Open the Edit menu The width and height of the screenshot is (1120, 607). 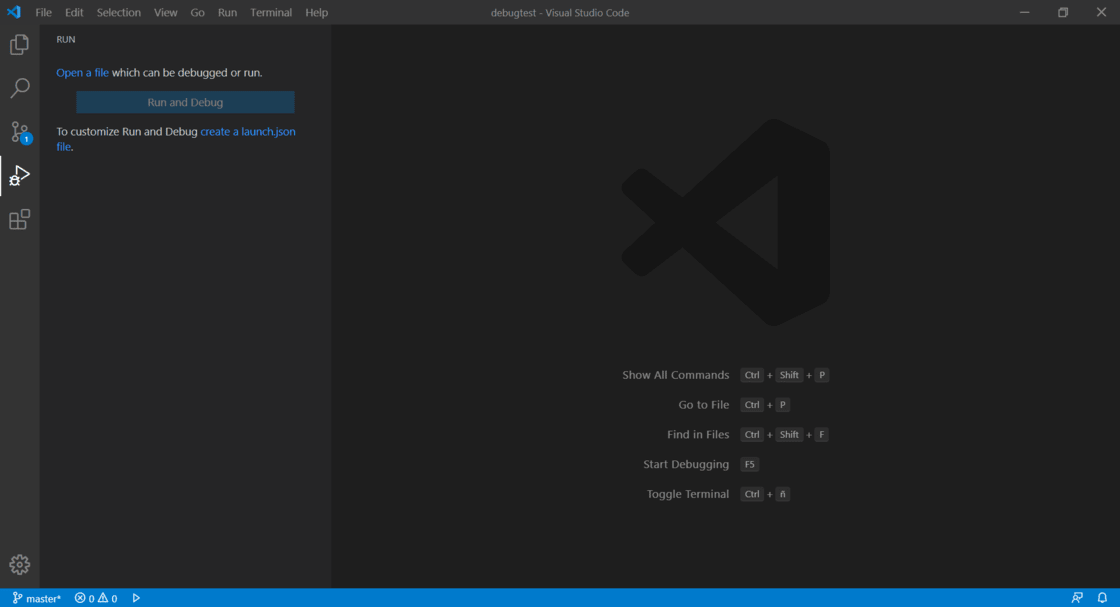coord(74,12)
